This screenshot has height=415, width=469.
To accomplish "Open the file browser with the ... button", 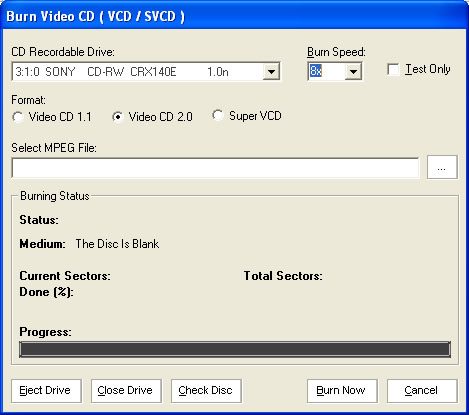I will pyautogui.click(x=442, y=167).
